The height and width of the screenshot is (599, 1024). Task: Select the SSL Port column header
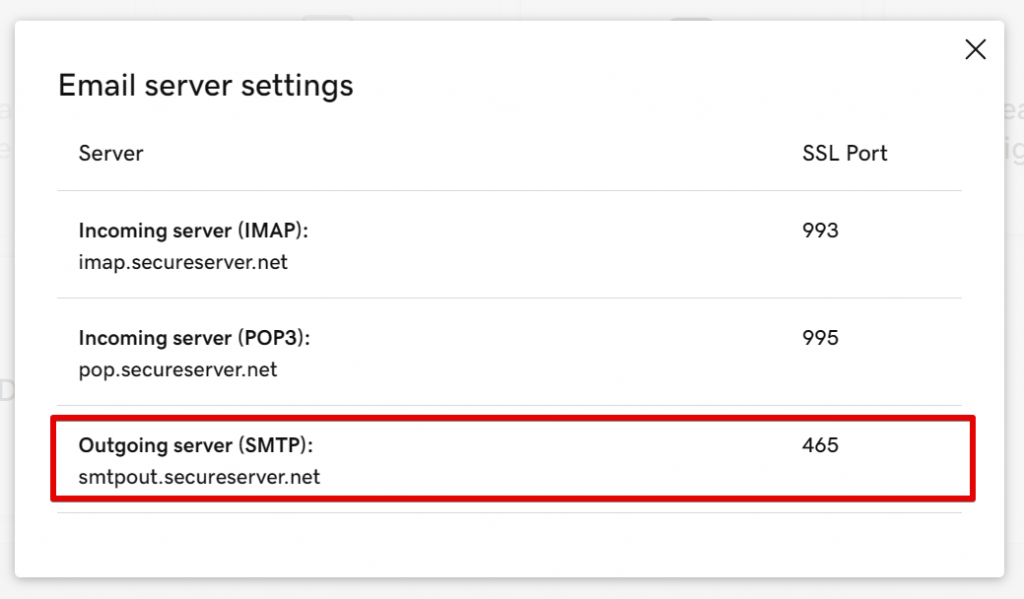pyautogui.click(x=844, y=153)
